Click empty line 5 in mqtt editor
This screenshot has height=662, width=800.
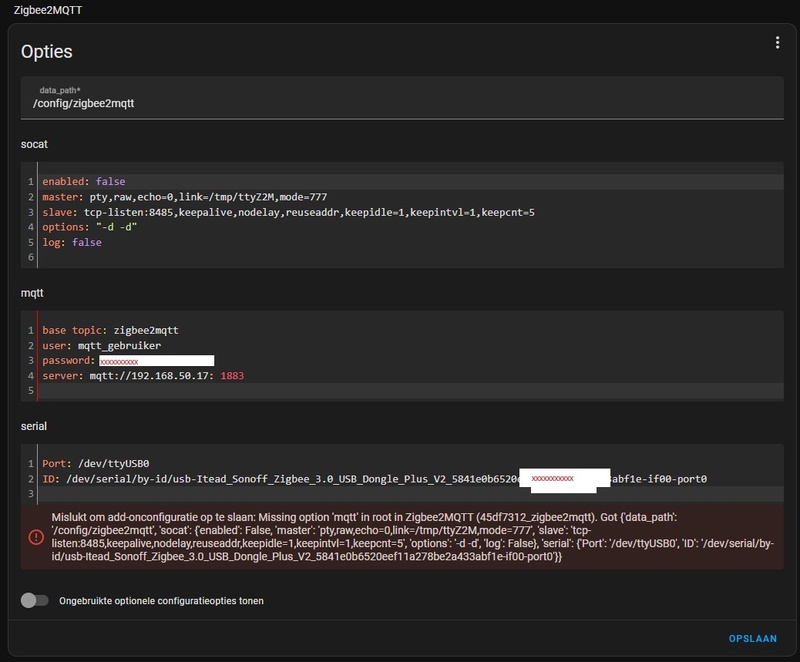click(x=412, y=391)
